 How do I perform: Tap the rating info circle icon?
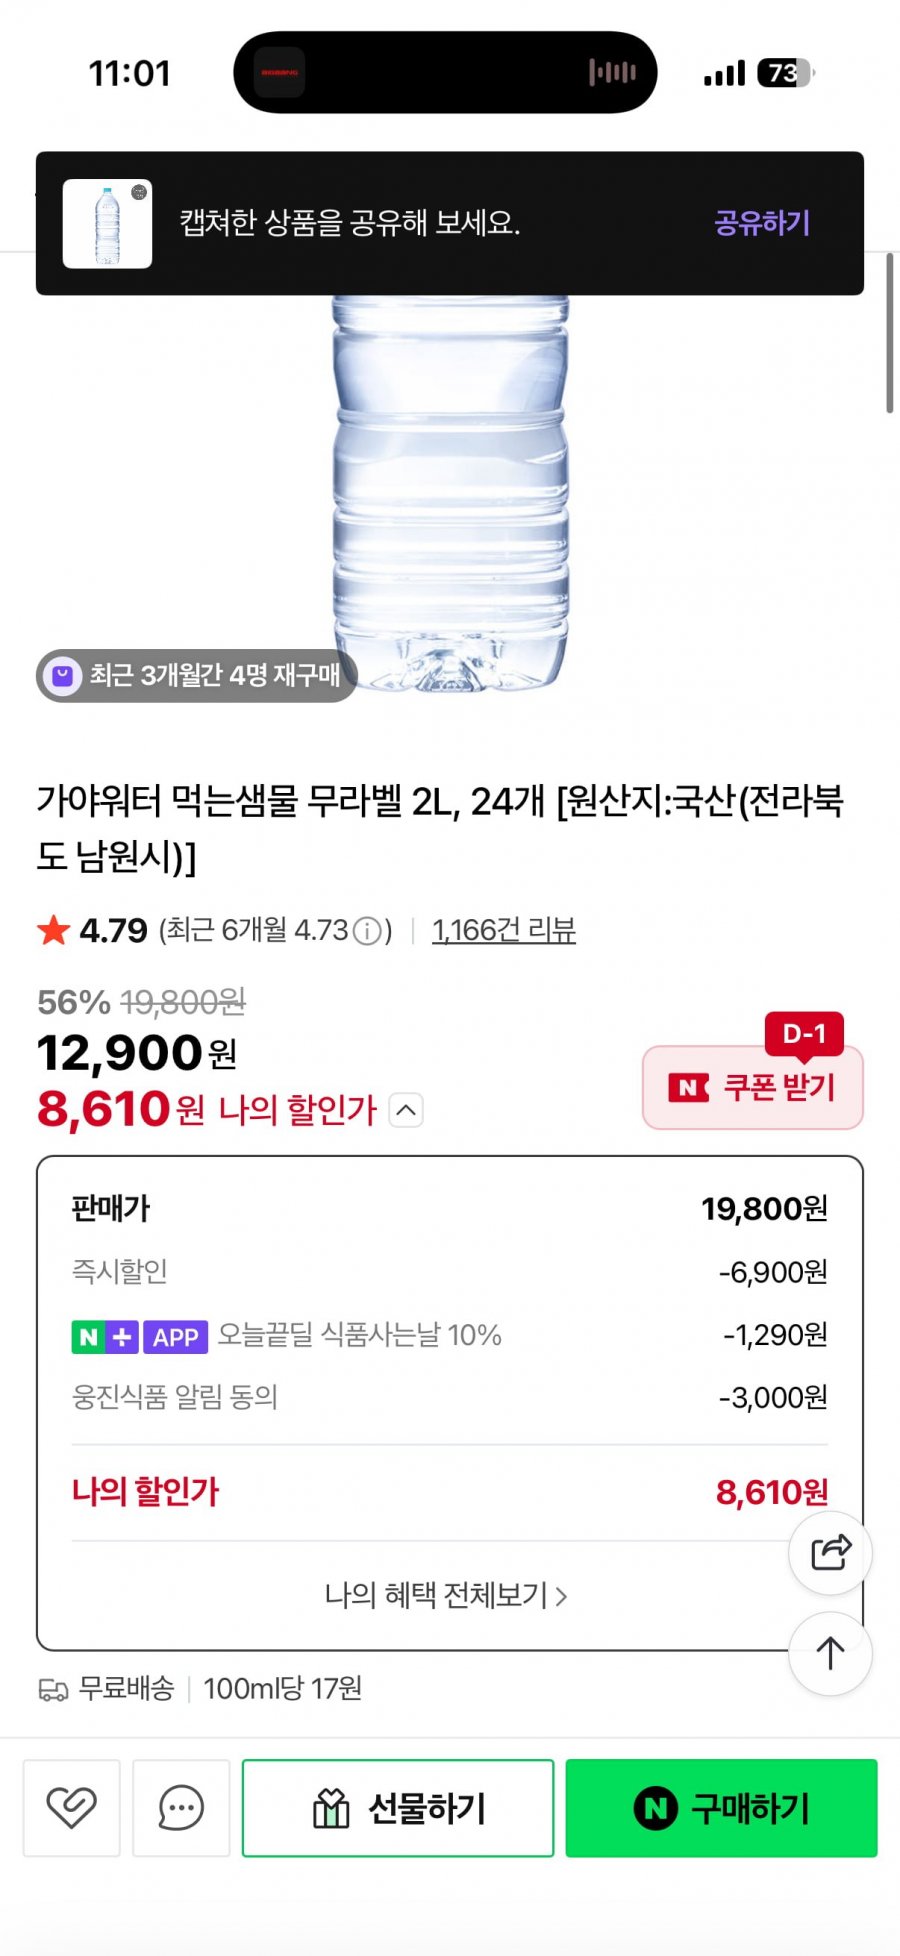(x=368, y=932)
